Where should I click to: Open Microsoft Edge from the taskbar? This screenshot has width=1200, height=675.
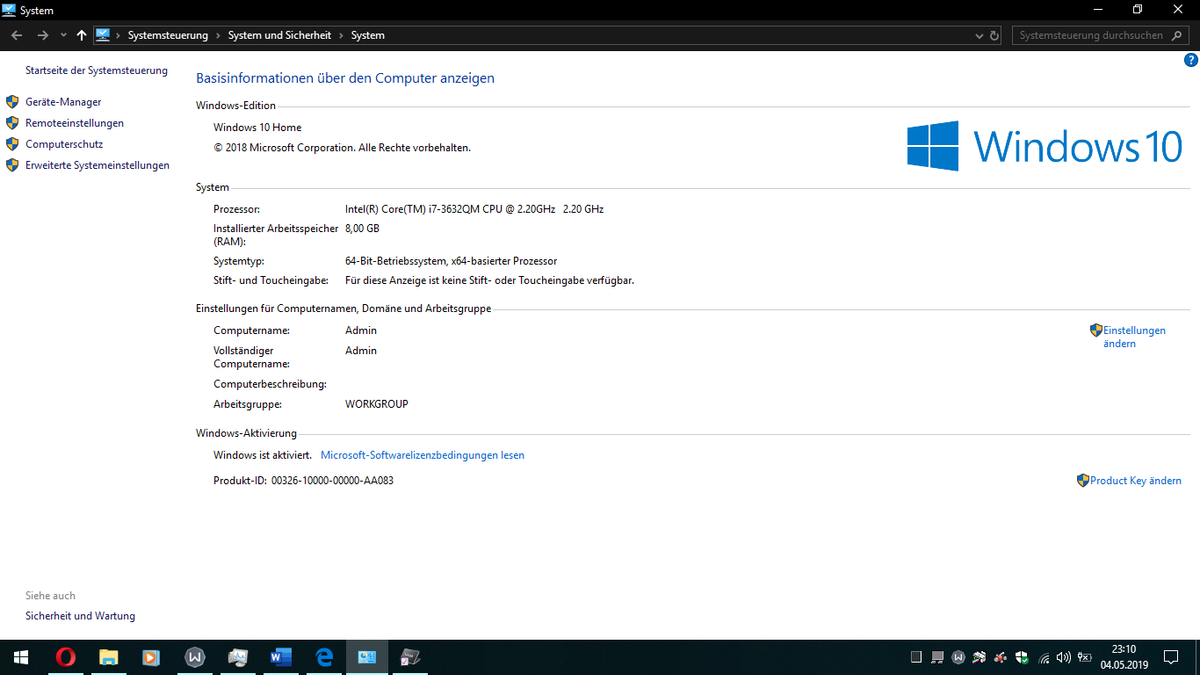click(x=324, y=657)
